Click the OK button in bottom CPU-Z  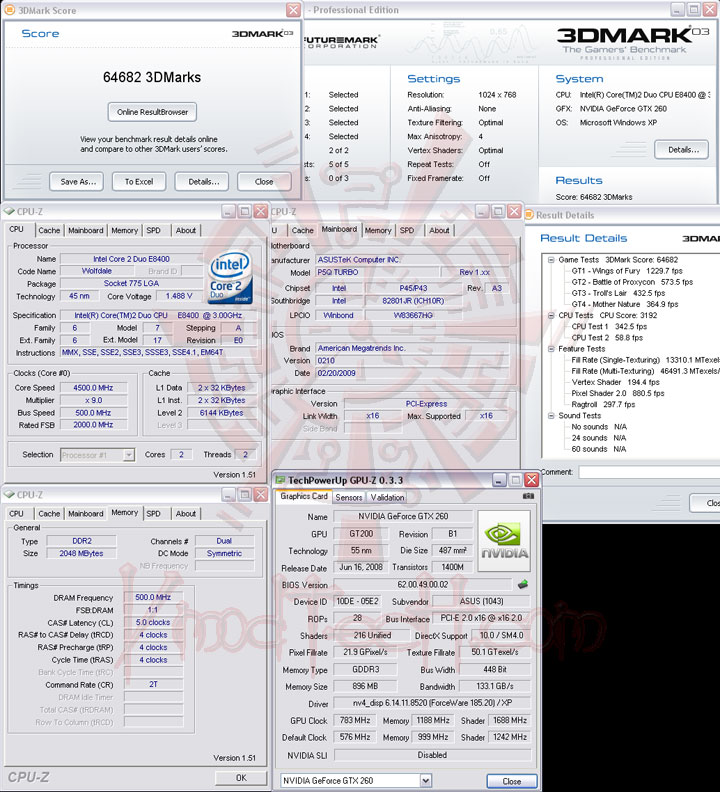[x=241, y=778]
